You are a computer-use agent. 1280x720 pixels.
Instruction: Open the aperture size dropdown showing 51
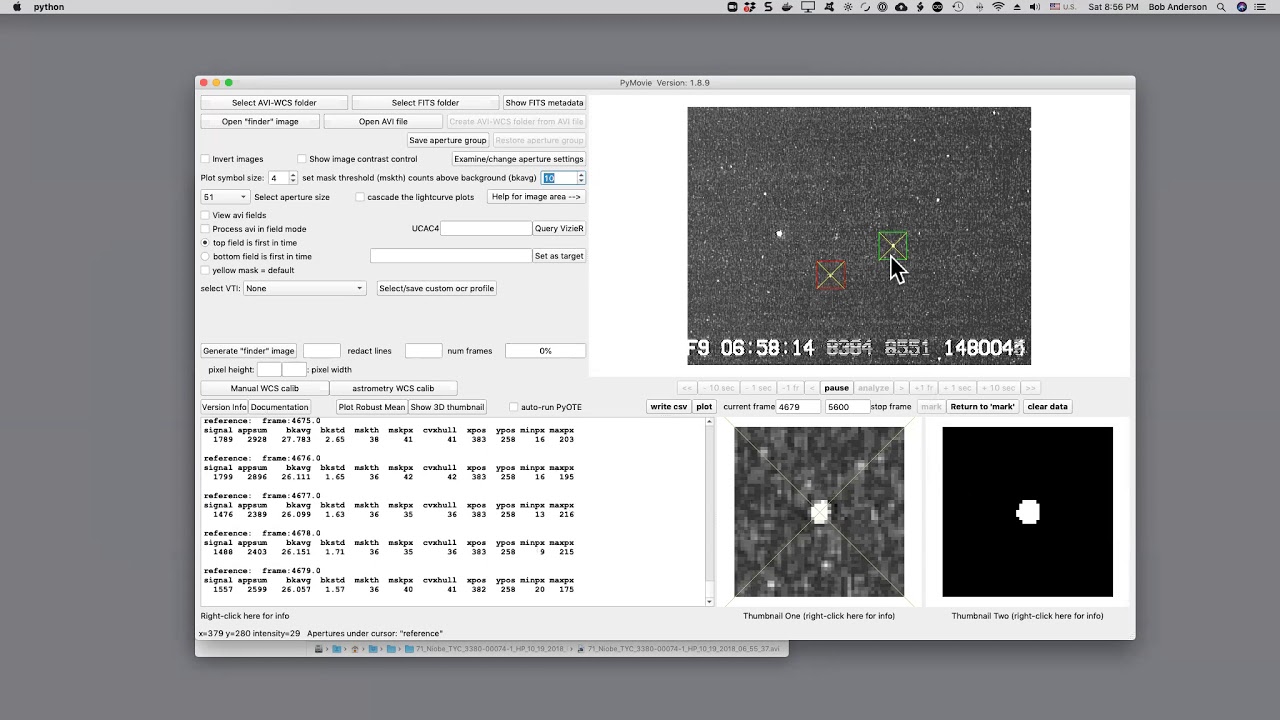(225, 197)
